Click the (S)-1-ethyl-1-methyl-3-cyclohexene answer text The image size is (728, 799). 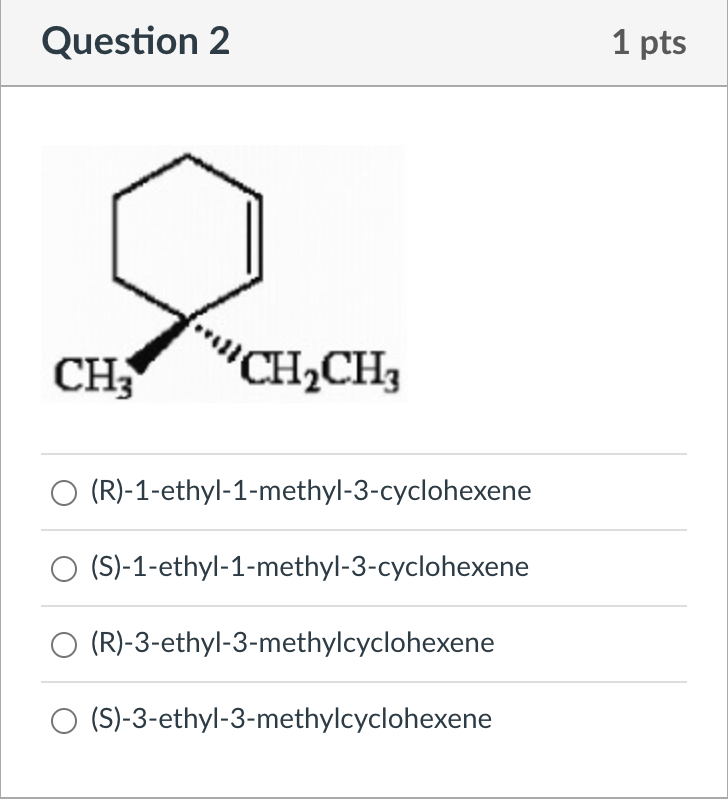(310, 567)
